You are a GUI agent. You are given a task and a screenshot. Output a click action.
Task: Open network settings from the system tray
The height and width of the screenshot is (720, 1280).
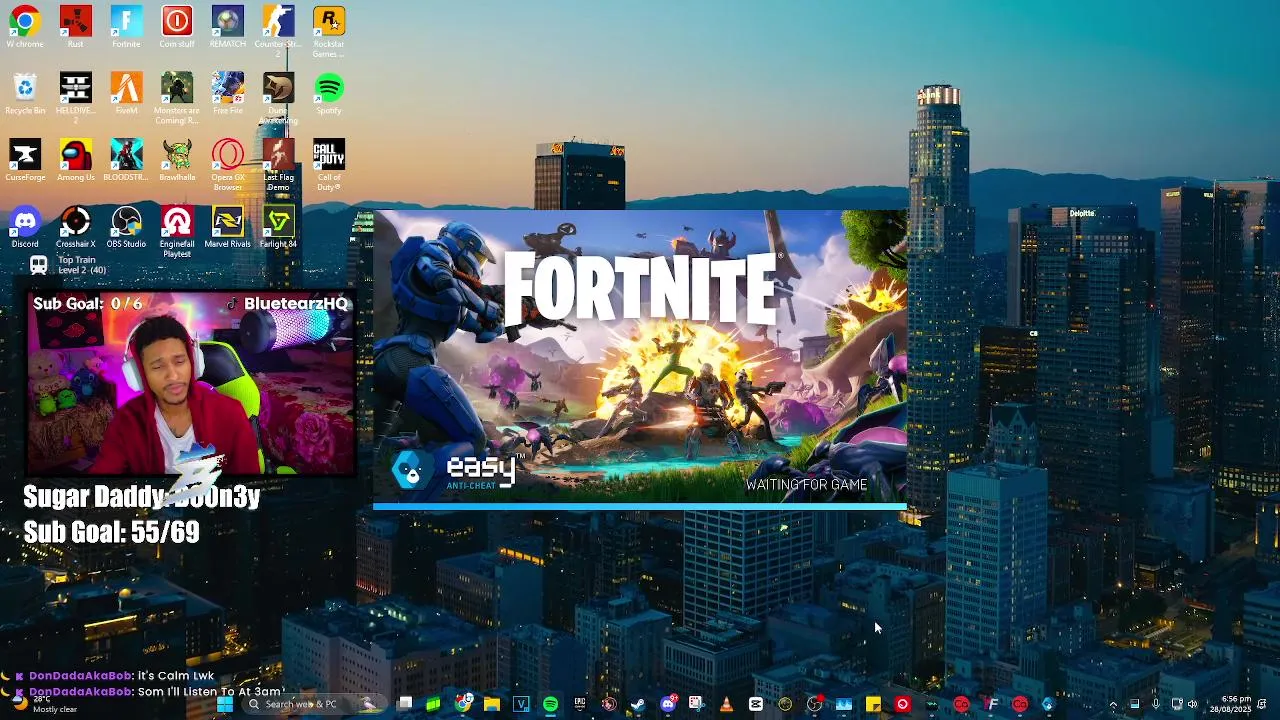(1177, 704)
